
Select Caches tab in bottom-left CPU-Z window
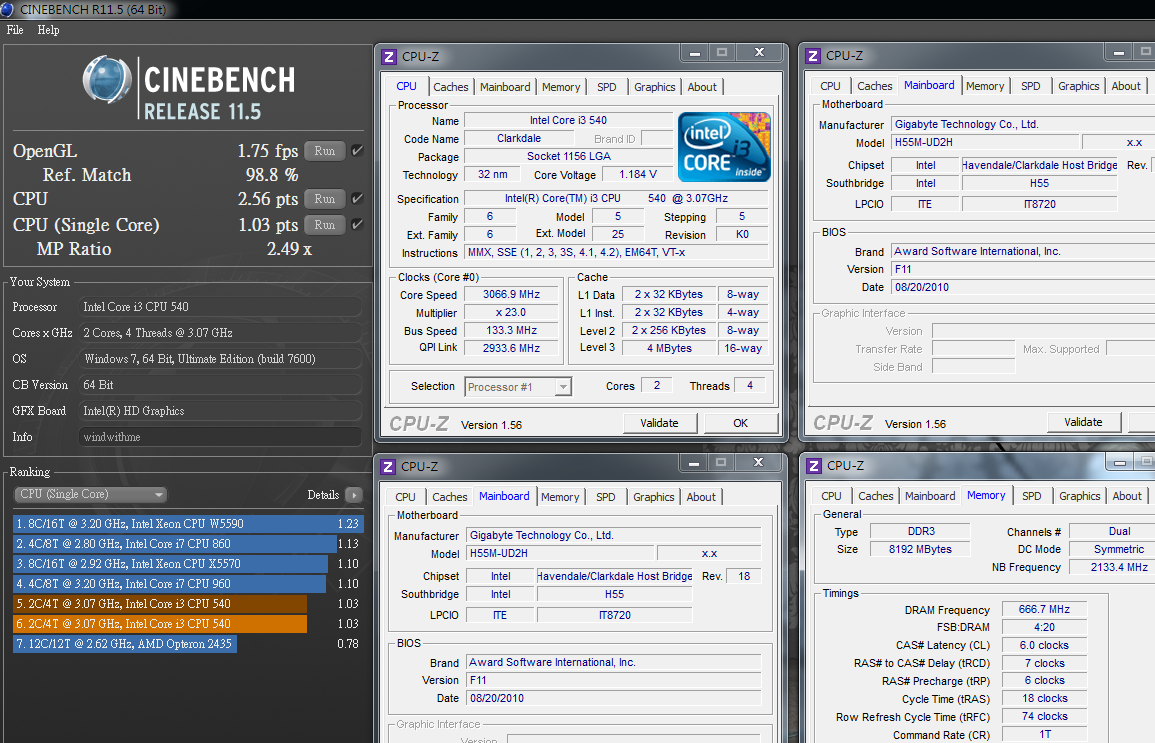point(449,497)
